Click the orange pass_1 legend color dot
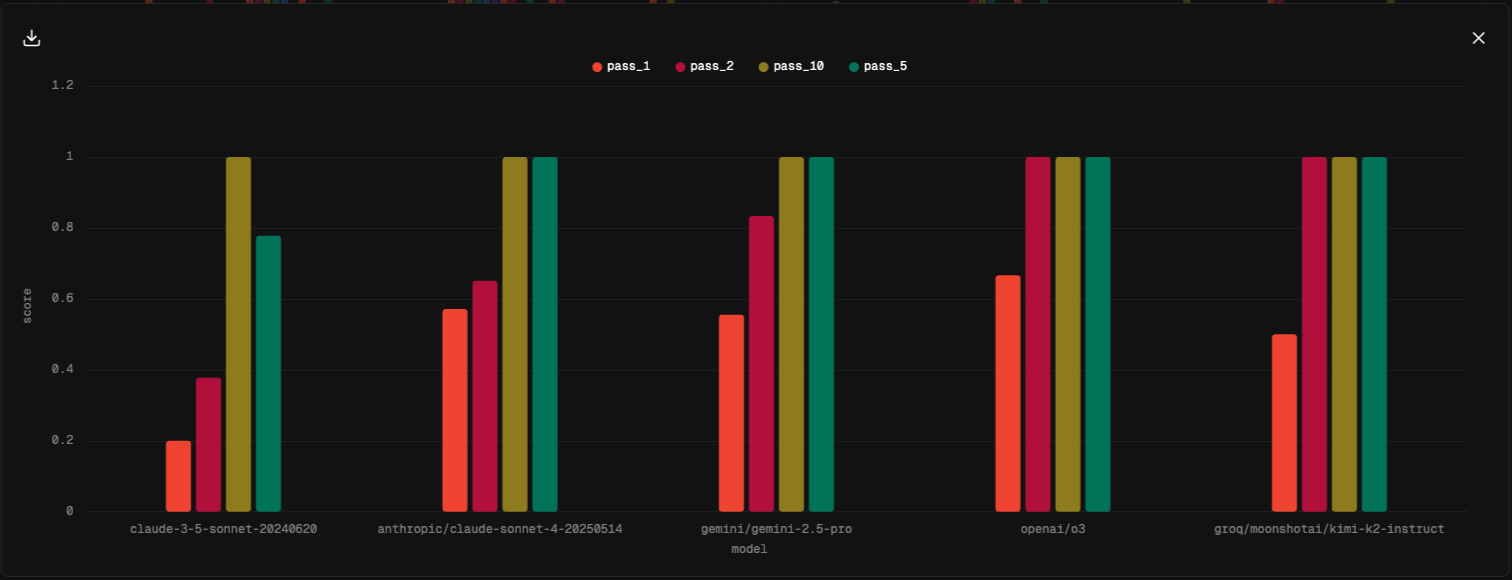Image resolution: width=1512 pixels, height=580 pixels. click(x=597, y=67)
